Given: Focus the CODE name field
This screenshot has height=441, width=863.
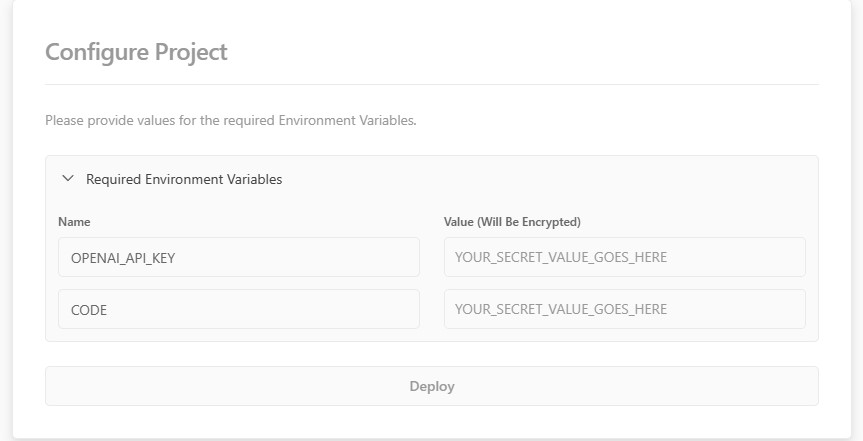Looking at the screenshot, I should [x=238, y=309].
